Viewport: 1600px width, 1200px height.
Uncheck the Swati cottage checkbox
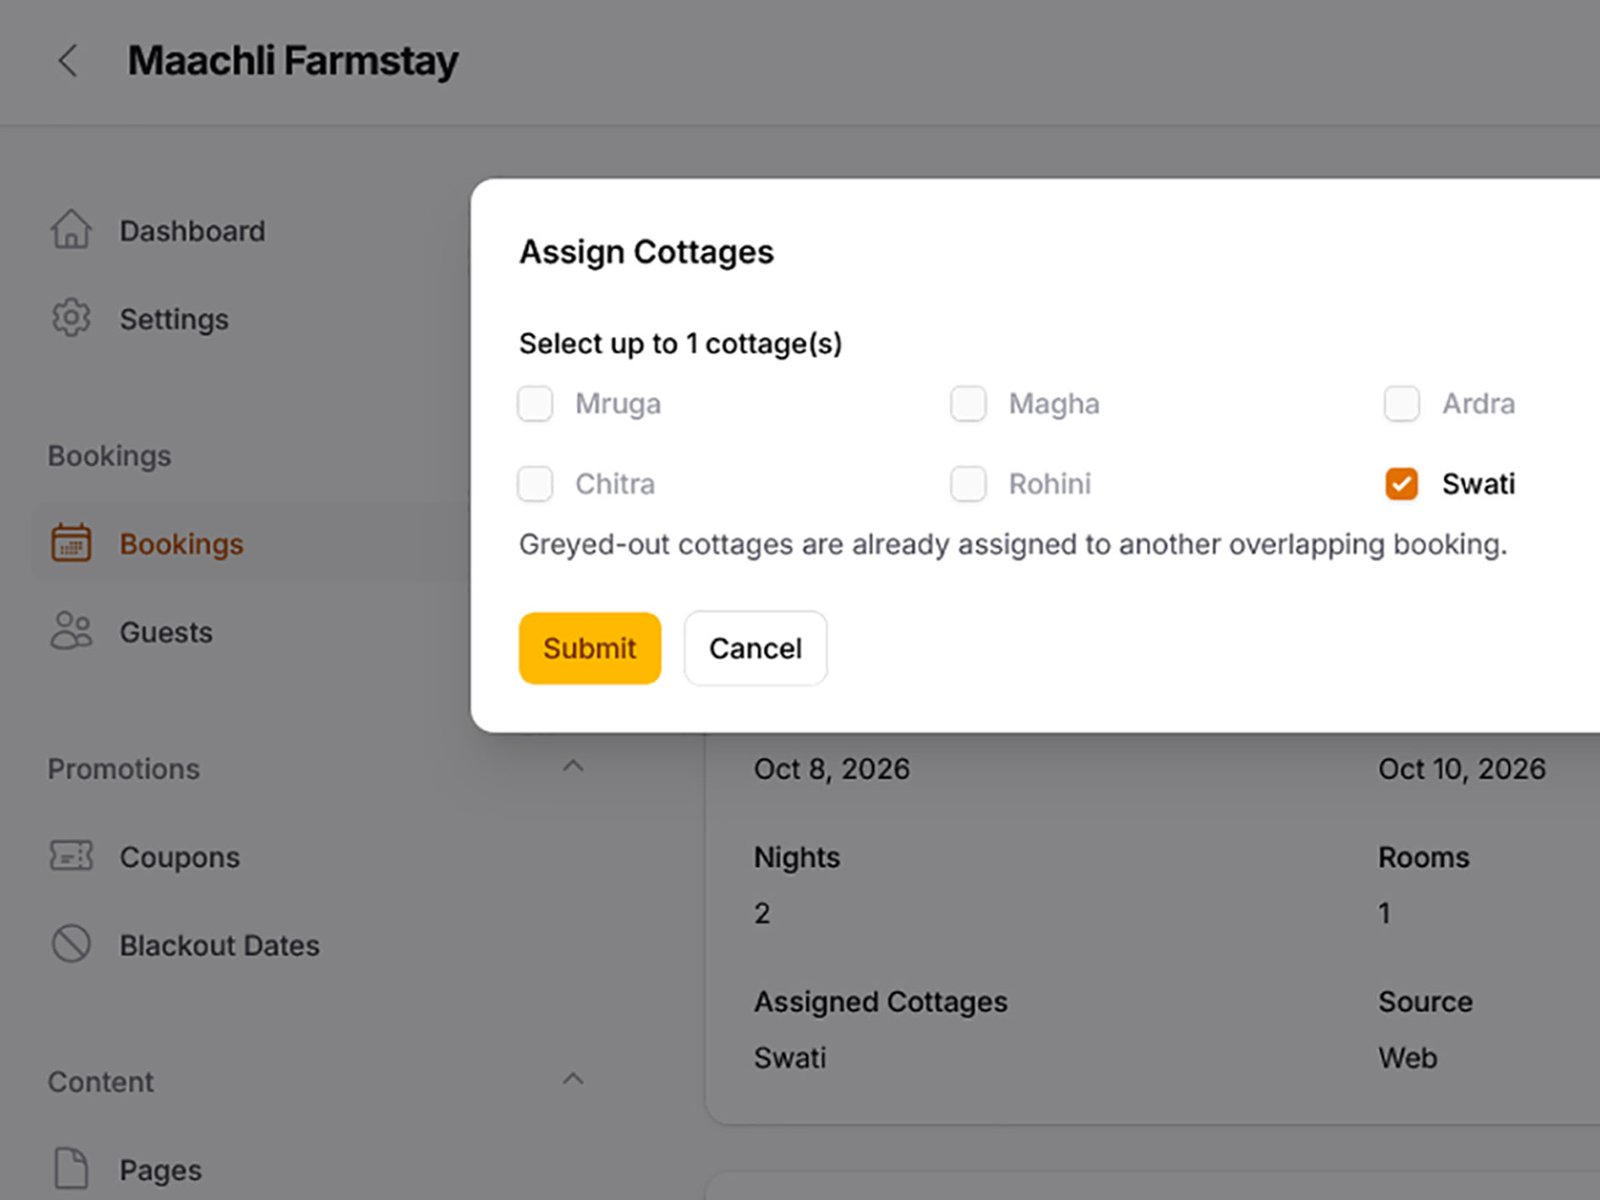pyautogui.click(x=1401, y=484)
